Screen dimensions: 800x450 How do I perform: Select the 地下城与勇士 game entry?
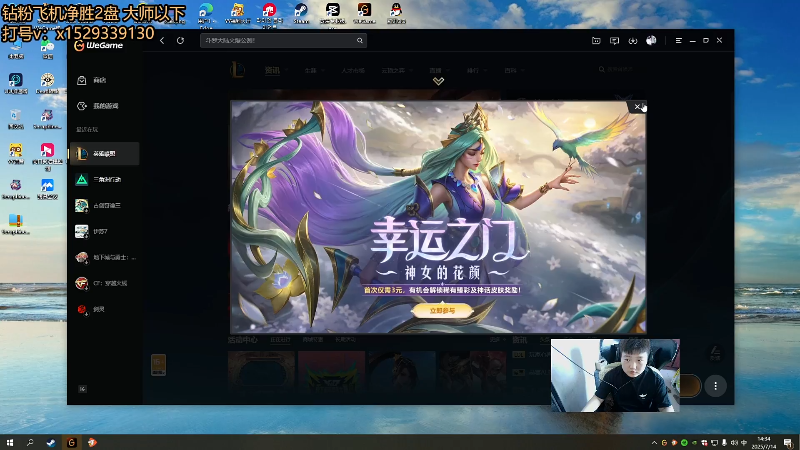(105, 257)
